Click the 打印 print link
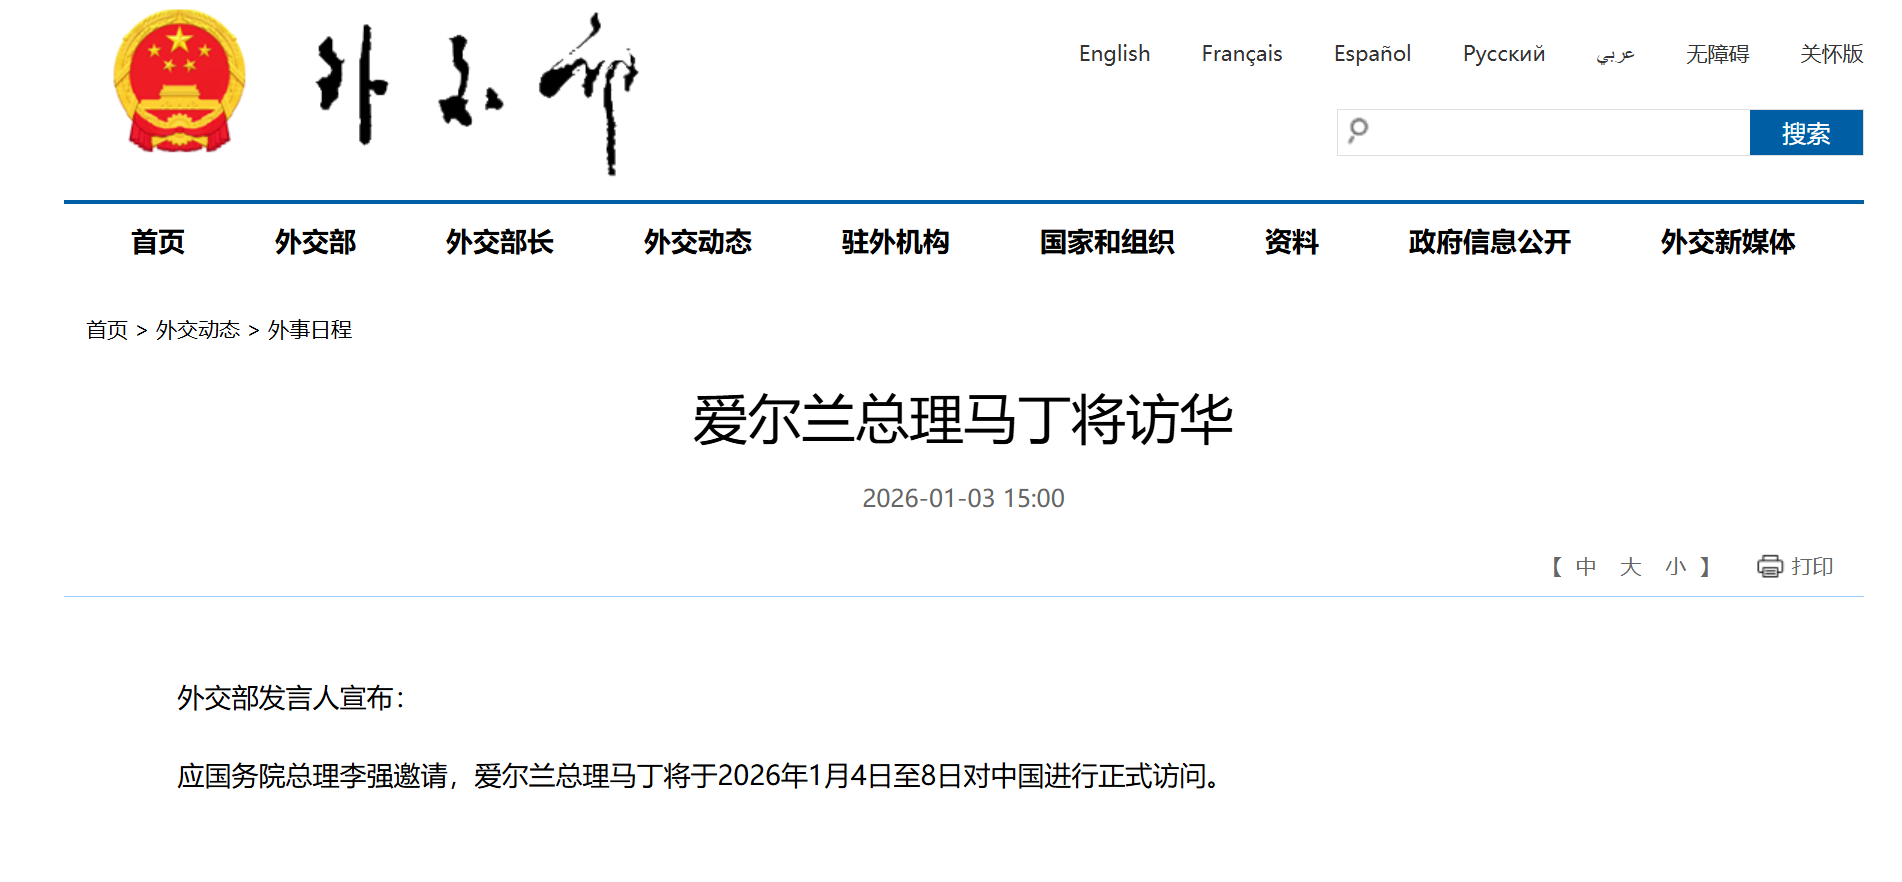The image size is (1902, 882). pos(1812,567)
